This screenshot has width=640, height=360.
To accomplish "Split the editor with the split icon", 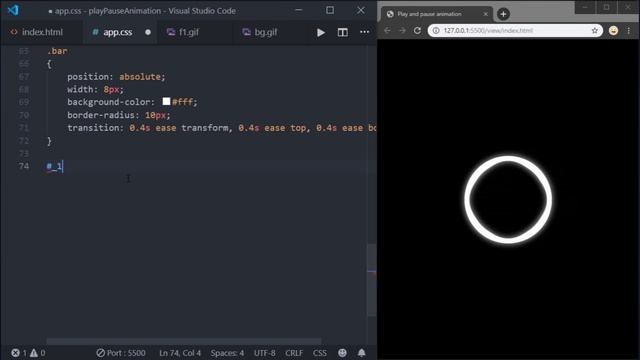I will (342, 32).
